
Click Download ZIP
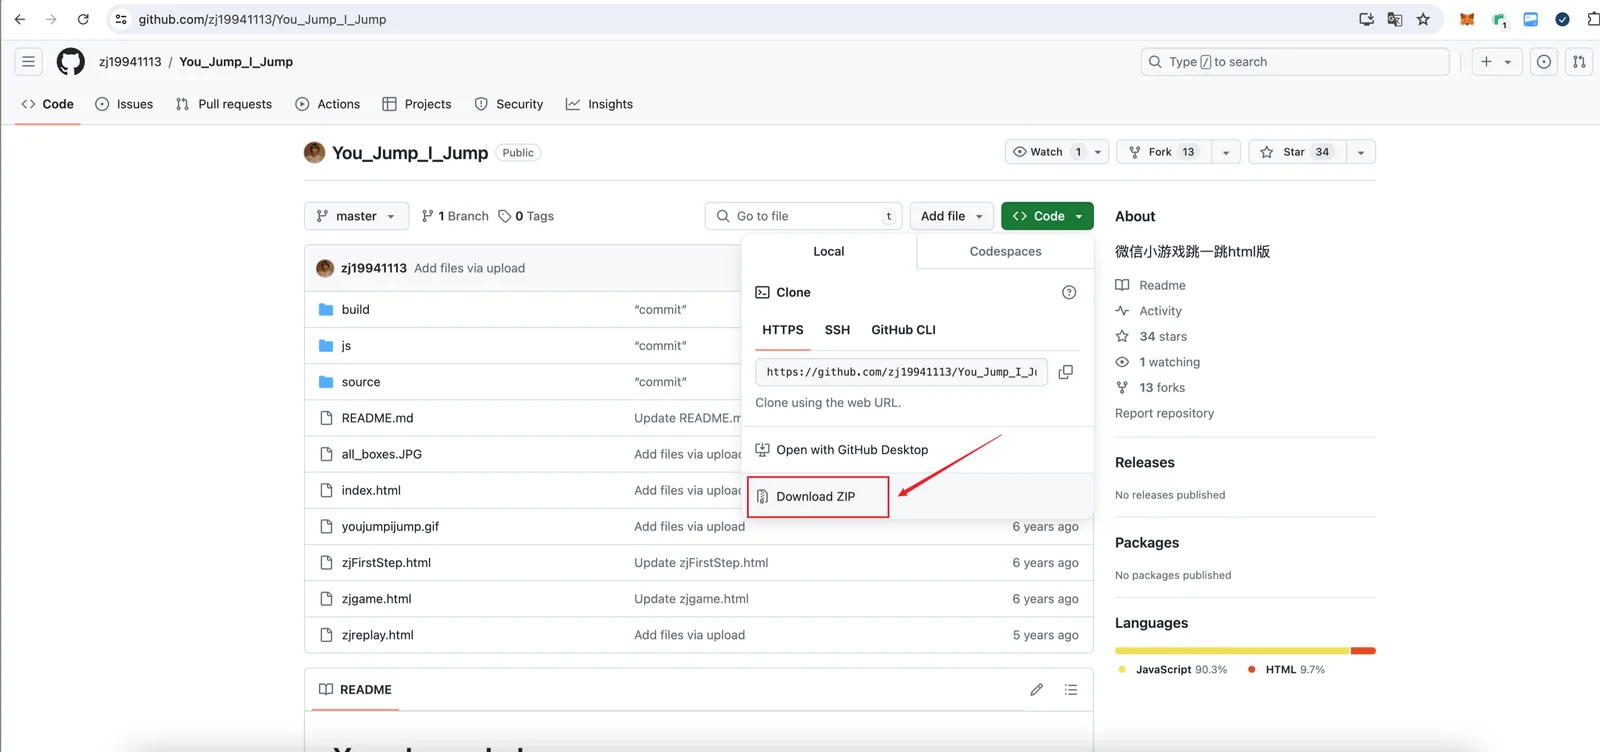818,496
